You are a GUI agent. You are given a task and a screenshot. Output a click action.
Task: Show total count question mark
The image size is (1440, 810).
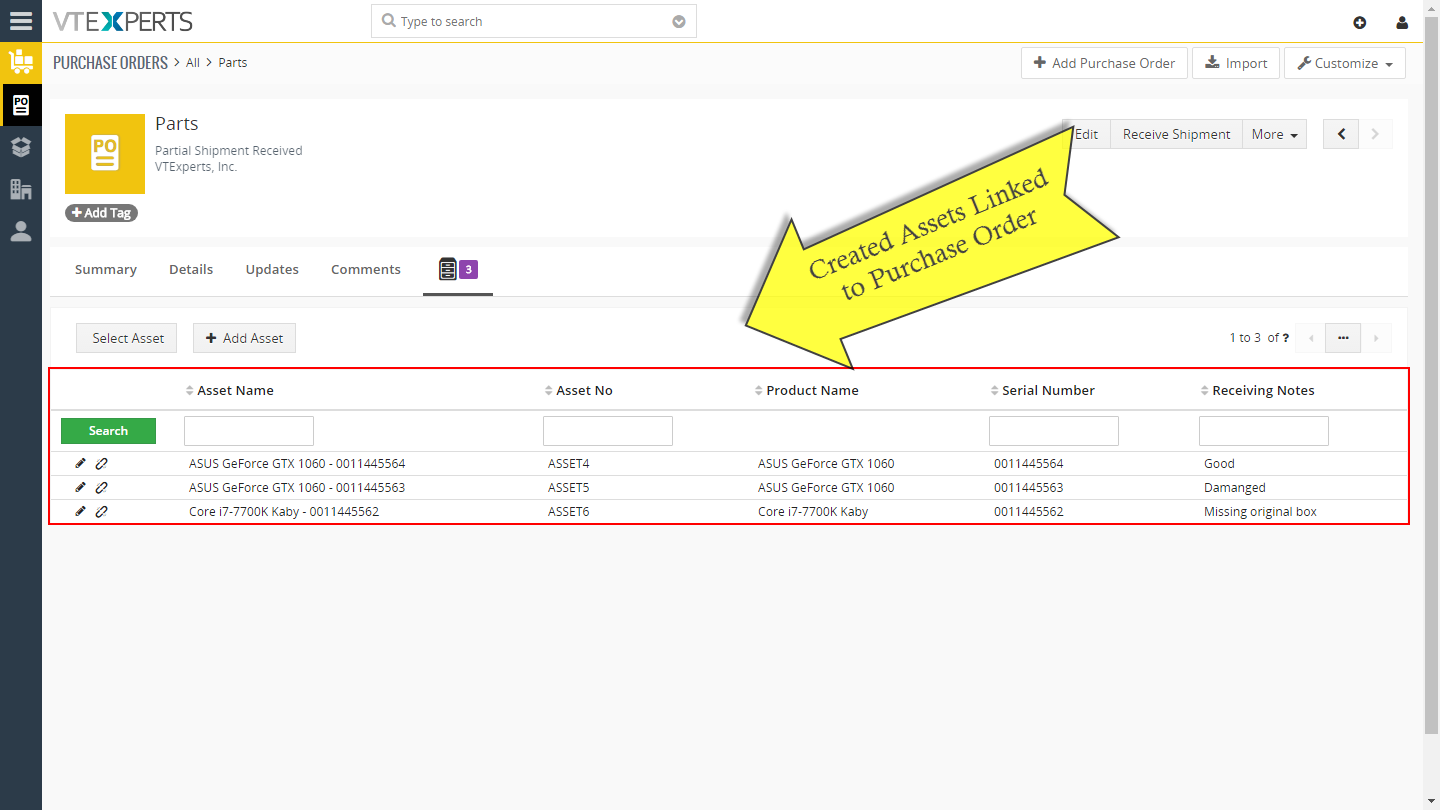click(x=1286, y=338)
